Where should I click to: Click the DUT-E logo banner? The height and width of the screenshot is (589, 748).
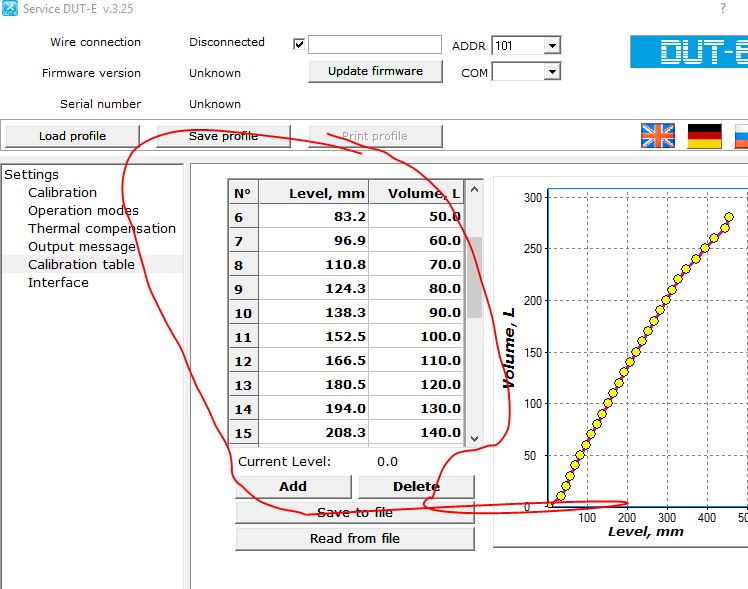point(690,51)
